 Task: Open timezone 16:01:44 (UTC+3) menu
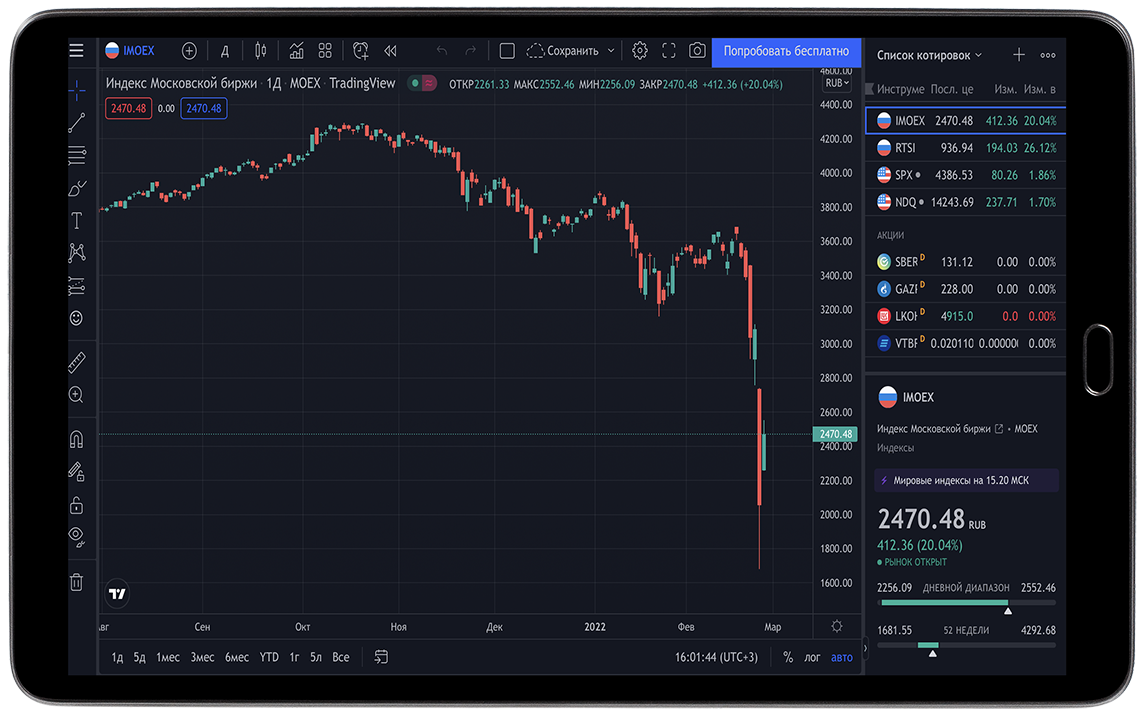(x=716, y=657)
